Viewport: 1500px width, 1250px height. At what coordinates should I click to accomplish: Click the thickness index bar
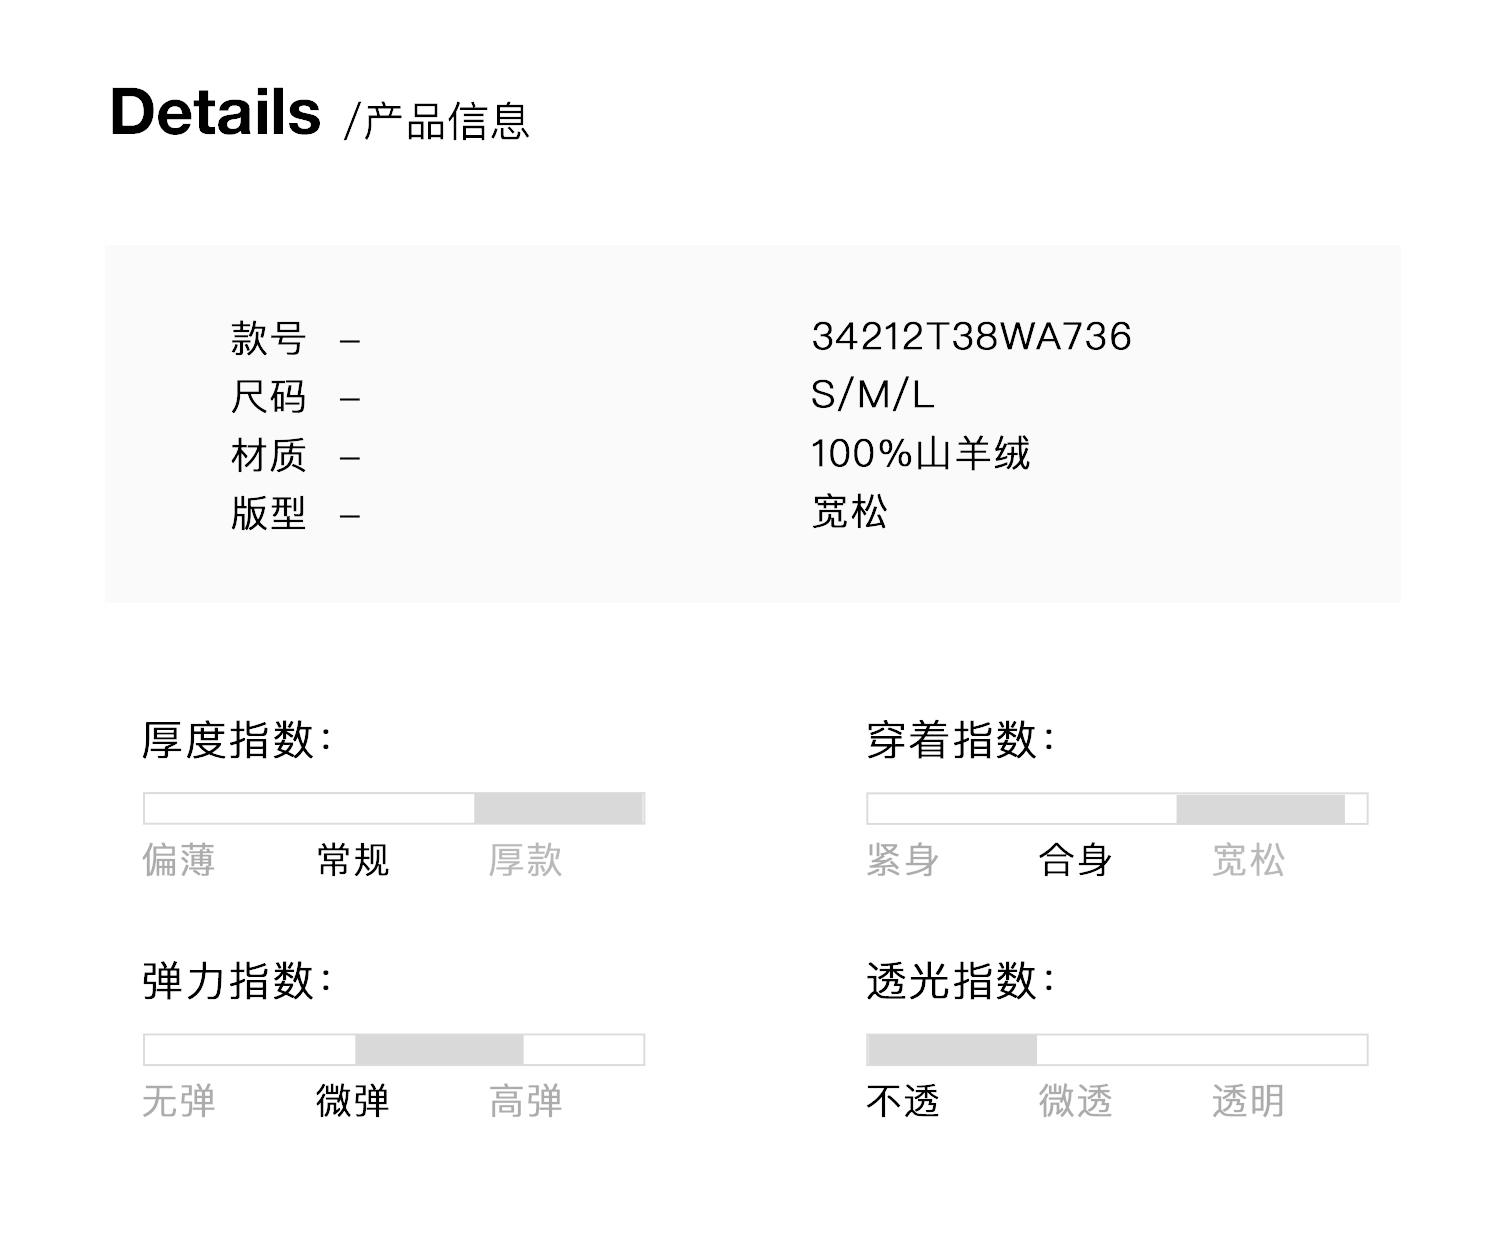(394, 808)
